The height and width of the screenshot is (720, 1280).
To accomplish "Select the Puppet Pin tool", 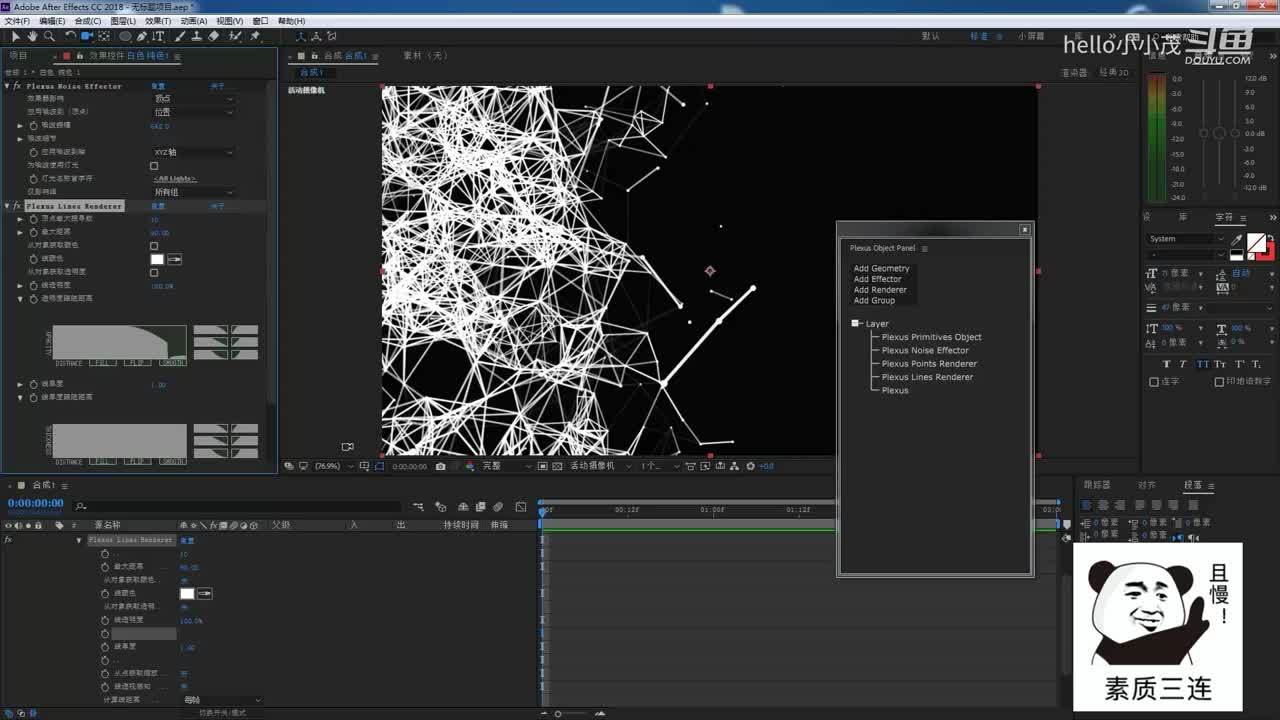I will (x=255, y=36).
